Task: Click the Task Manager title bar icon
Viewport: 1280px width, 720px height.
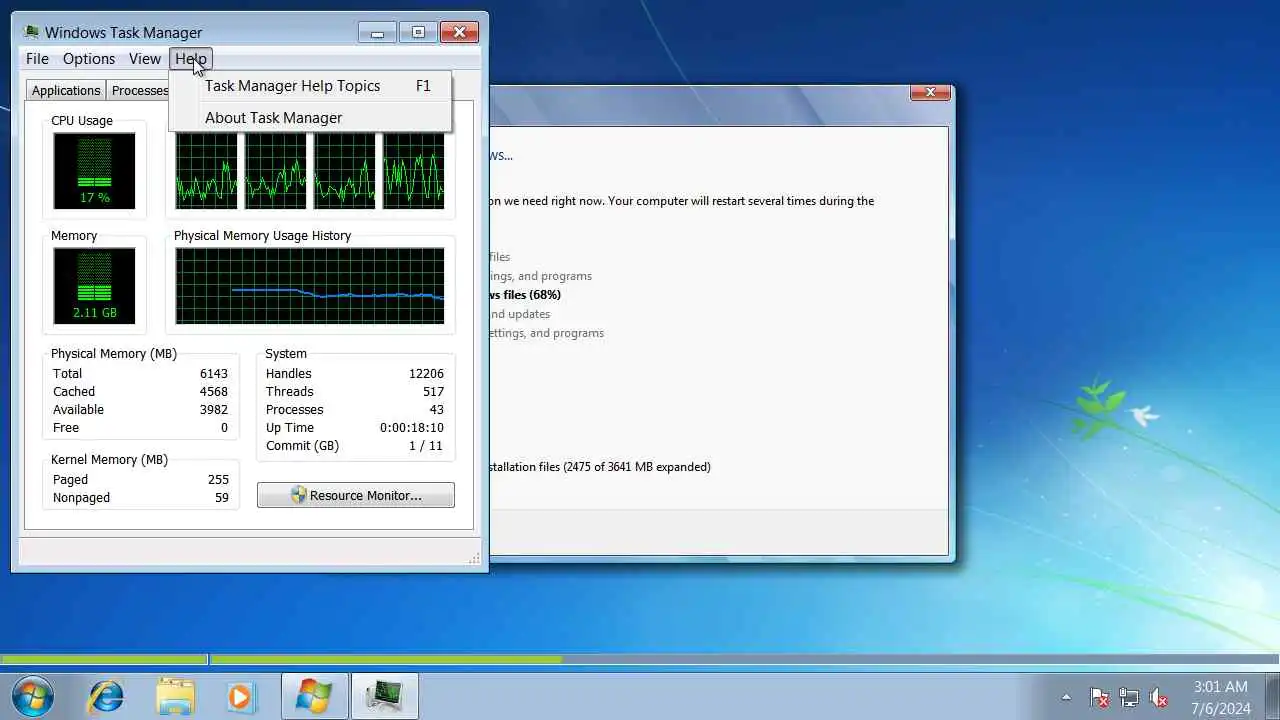Action: point(31,32)
